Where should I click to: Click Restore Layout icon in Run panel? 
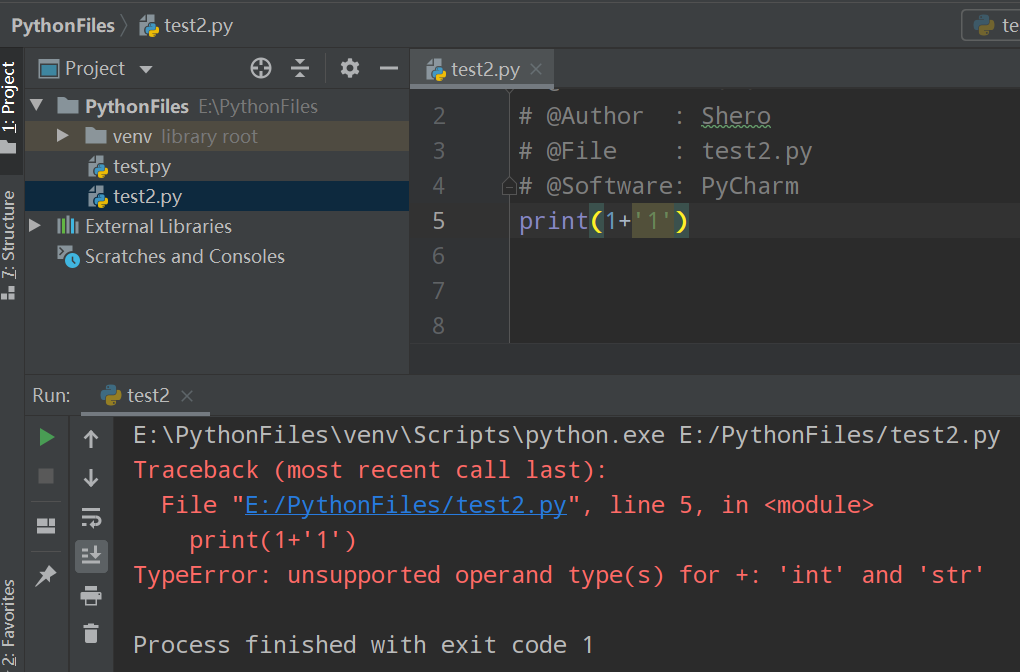click(46, 526)
